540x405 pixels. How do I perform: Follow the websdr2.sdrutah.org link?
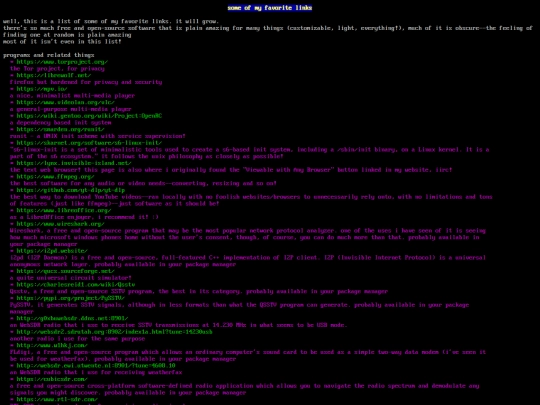point(114,332)
